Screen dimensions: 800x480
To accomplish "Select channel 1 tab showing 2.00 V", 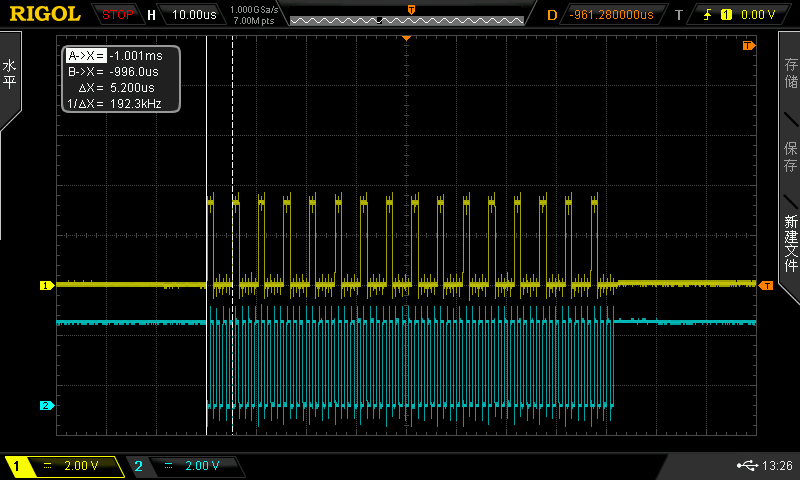I will (x=64, y=466).
